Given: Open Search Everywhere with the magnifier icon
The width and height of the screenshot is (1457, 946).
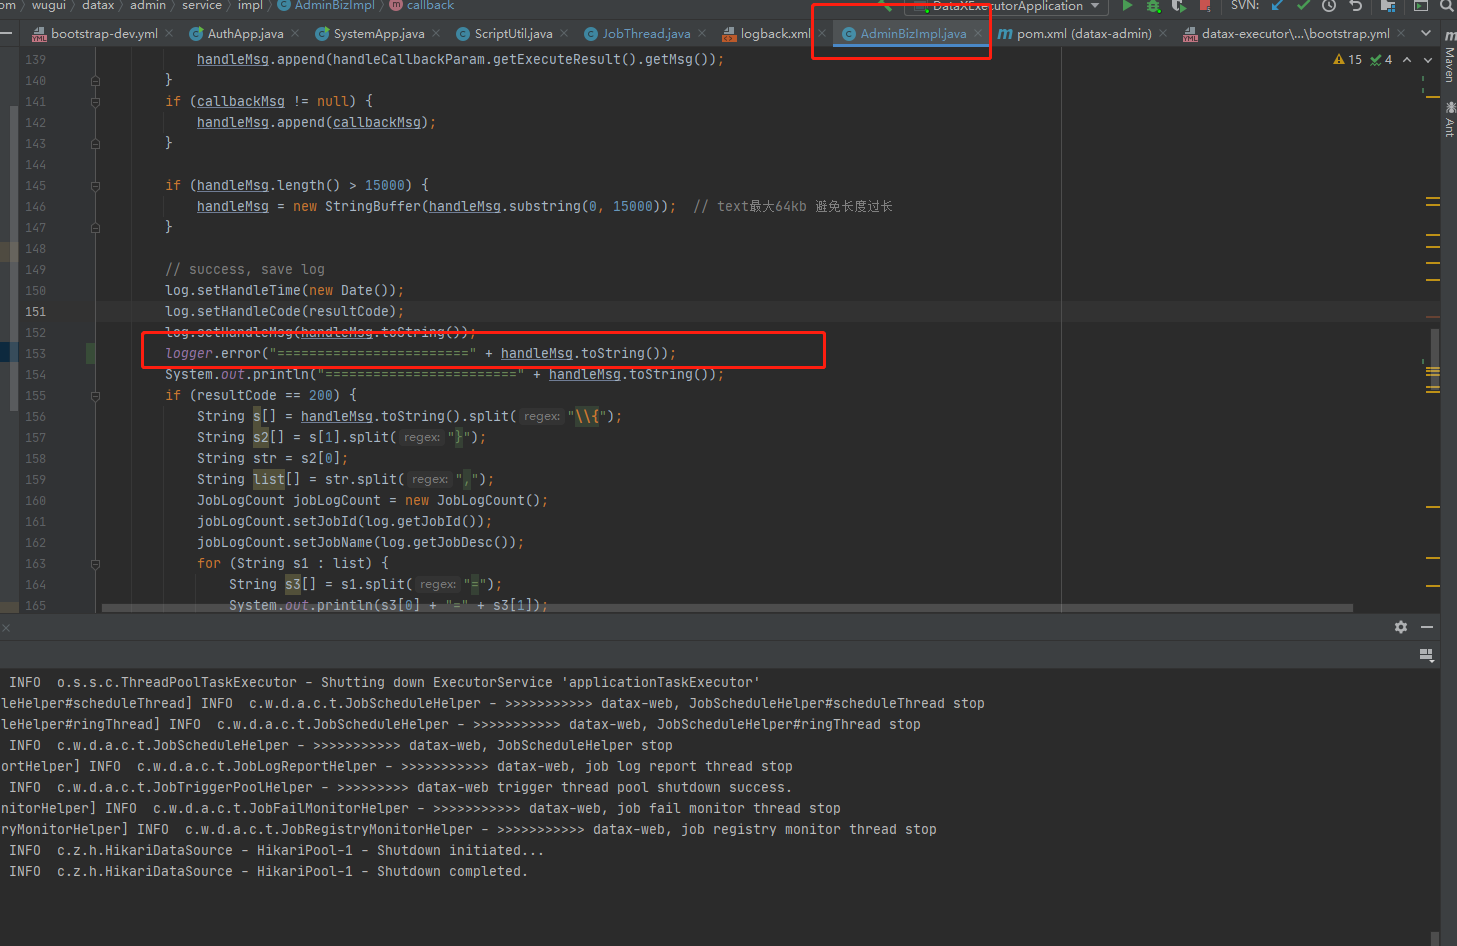Looking at the screenshot, I should (1444, 6).
